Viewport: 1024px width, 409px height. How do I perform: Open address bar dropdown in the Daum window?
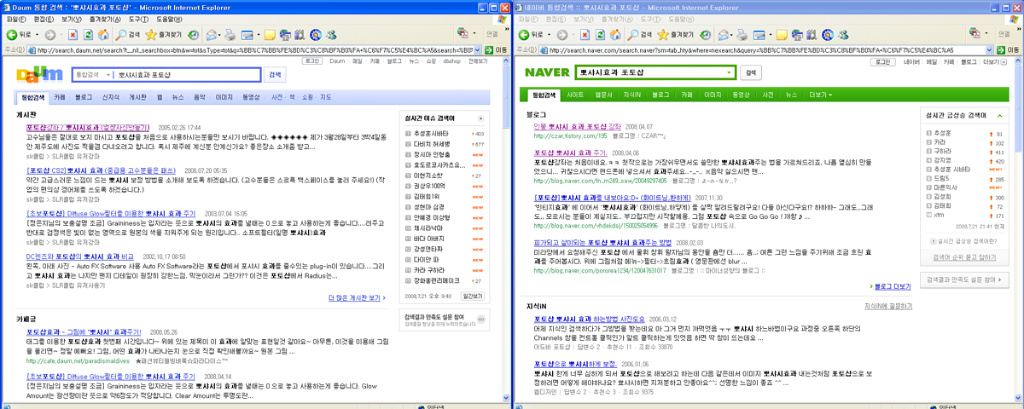(x=477, y=50)
